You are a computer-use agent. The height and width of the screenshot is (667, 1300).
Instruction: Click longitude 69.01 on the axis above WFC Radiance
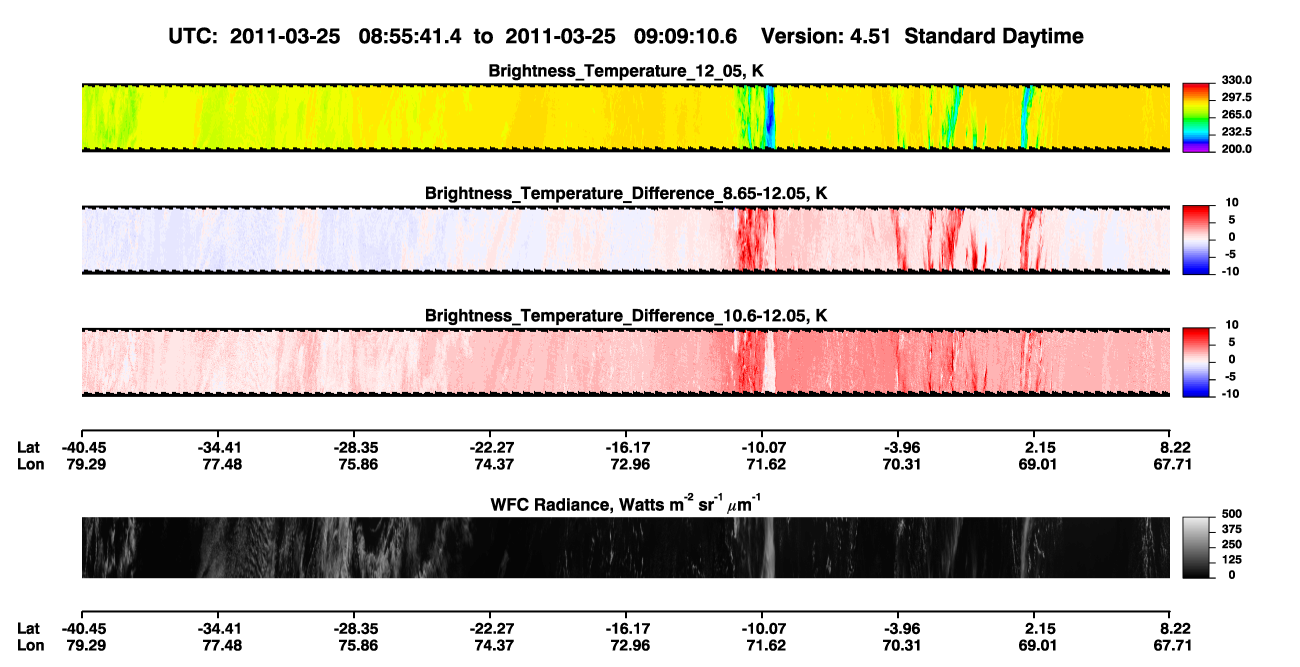1038,464
